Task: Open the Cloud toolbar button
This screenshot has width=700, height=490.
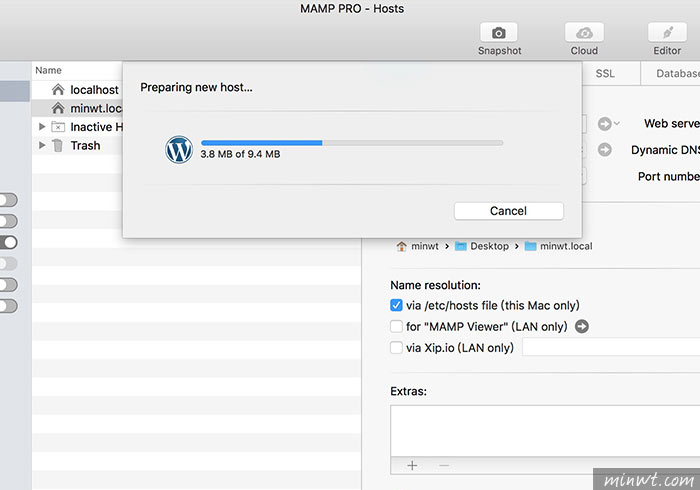Action: tap(584, 33)
